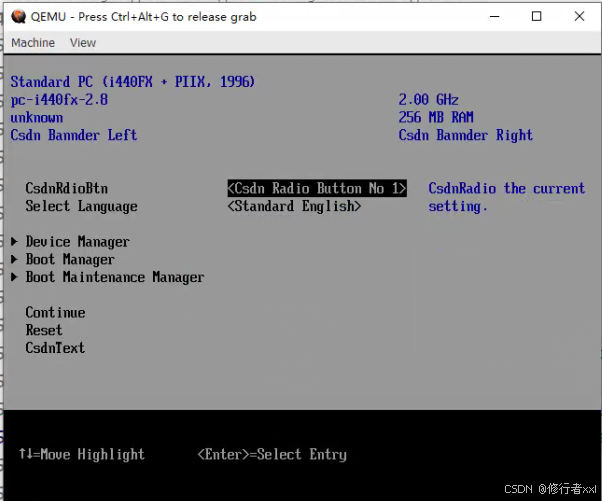The height and width of the screenshot is (501, 602).
Task: Expand the Device Manager arrow
Action: point(14,241)
